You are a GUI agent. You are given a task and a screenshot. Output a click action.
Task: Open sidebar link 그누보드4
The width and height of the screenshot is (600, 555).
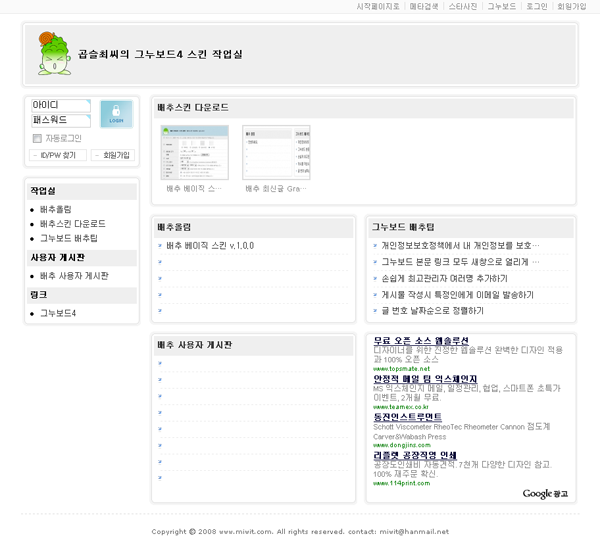pos(58,313)
